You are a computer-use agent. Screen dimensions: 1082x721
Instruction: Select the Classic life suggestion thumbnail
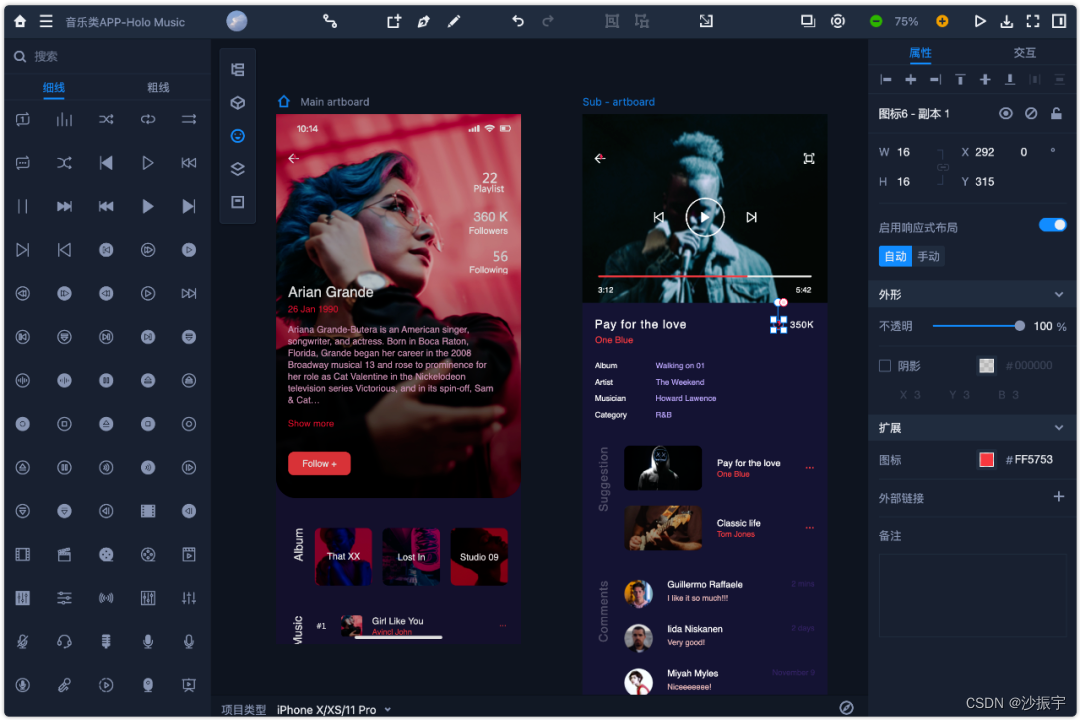point(663,528)
